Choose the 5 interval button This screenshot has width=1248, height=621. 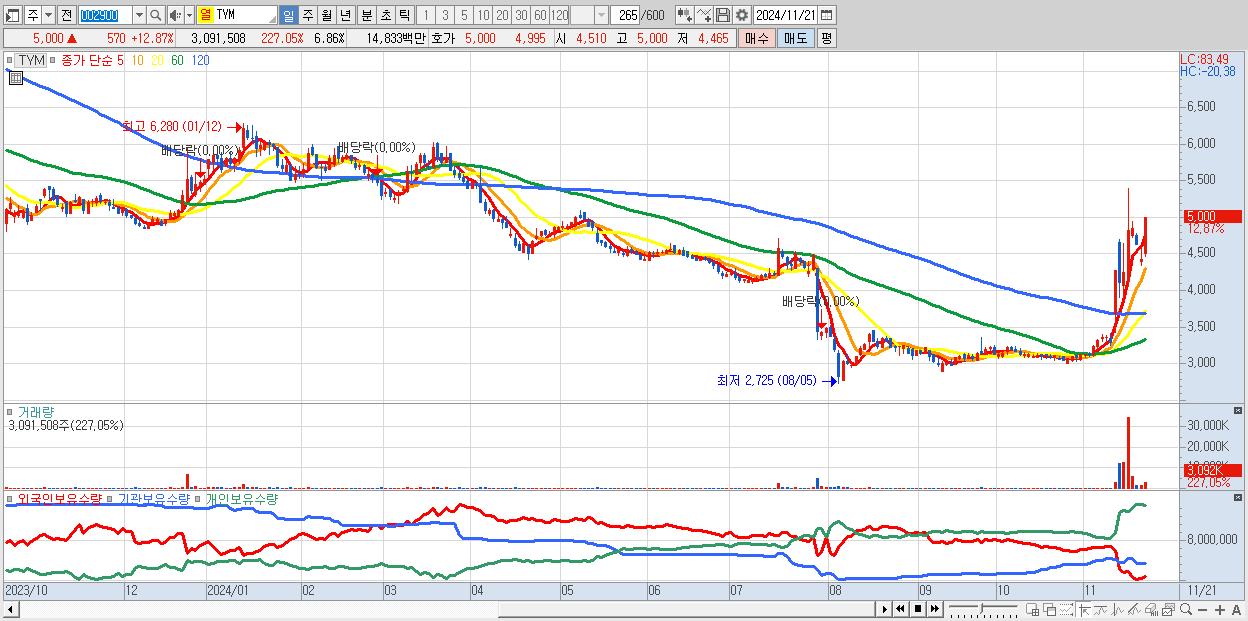[x=464, y=15]
